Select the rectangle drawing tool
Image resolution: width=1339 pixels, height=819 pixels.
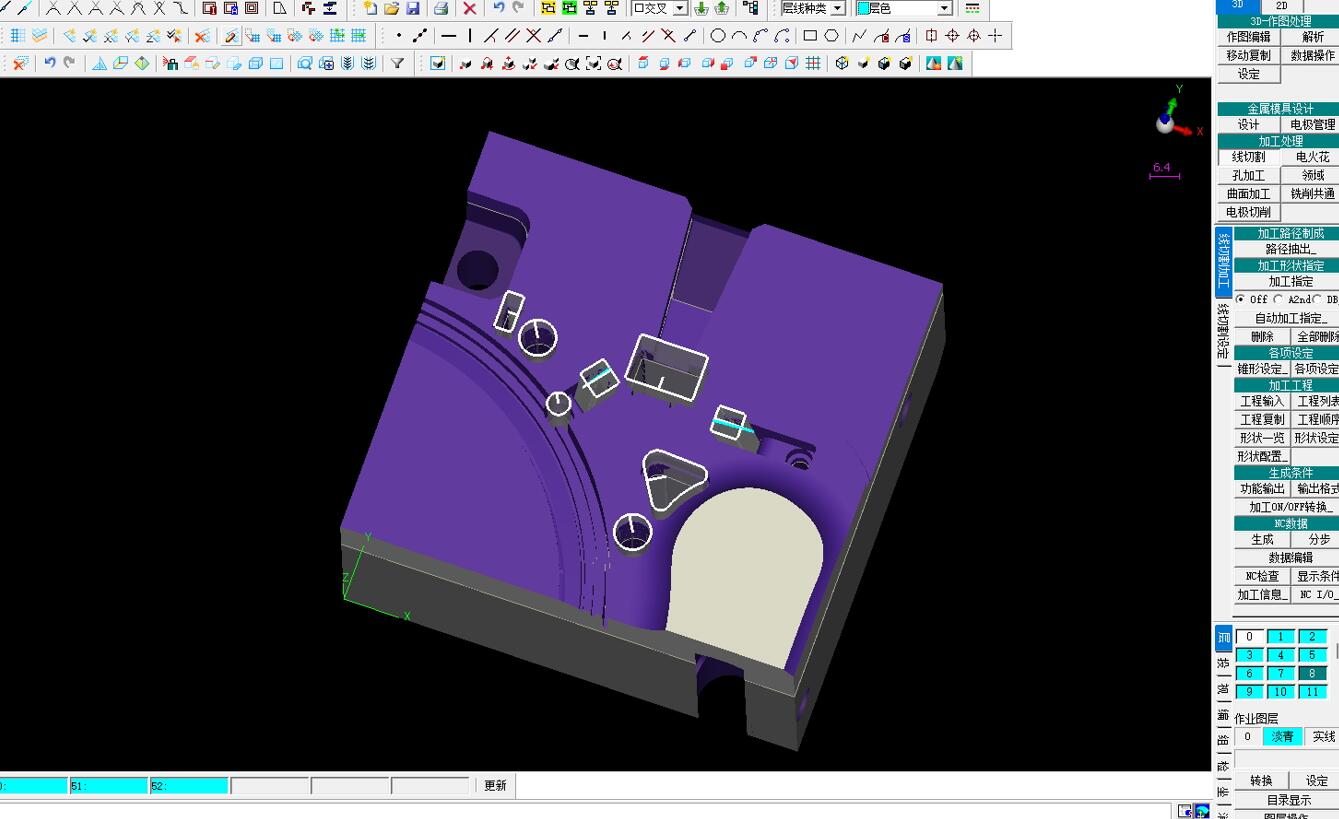810,36
